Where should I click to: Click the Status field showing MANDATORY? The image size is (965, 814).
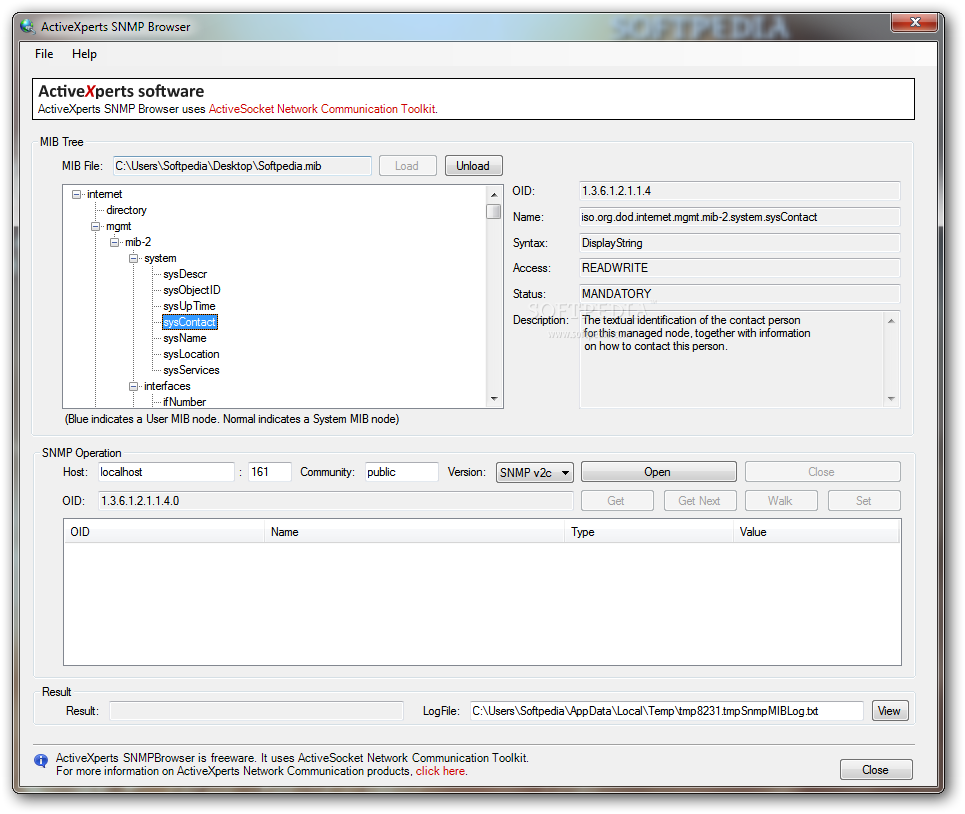coord(739,294)
